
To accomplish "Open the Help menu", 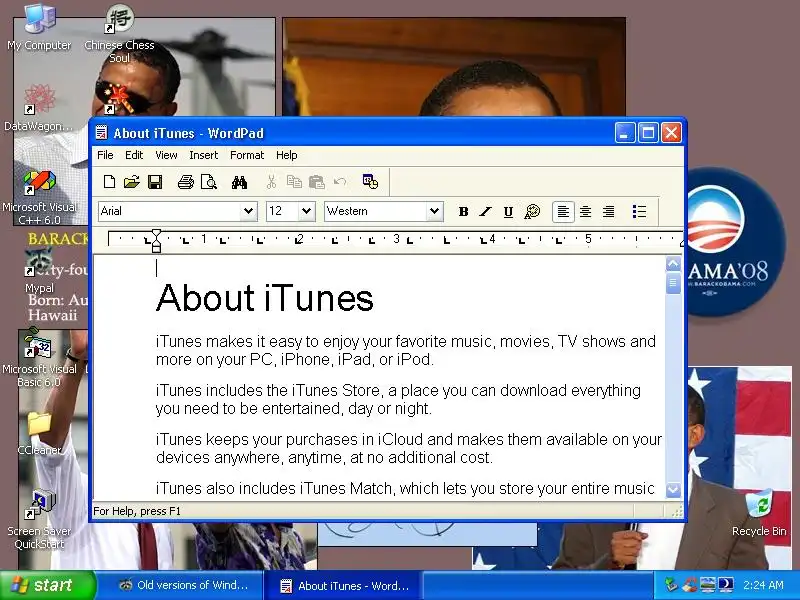I will tap(287, 155).
